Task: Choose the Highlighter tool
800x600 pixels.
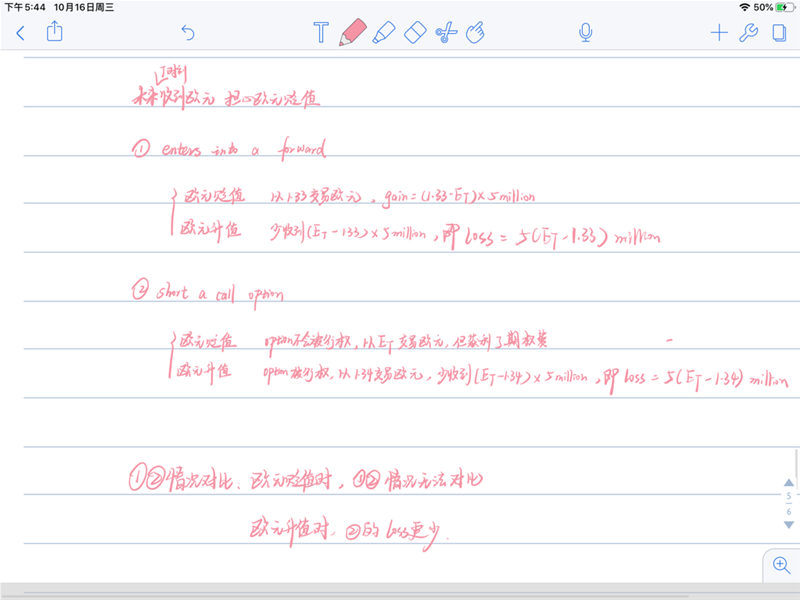Action: (383, 33)
